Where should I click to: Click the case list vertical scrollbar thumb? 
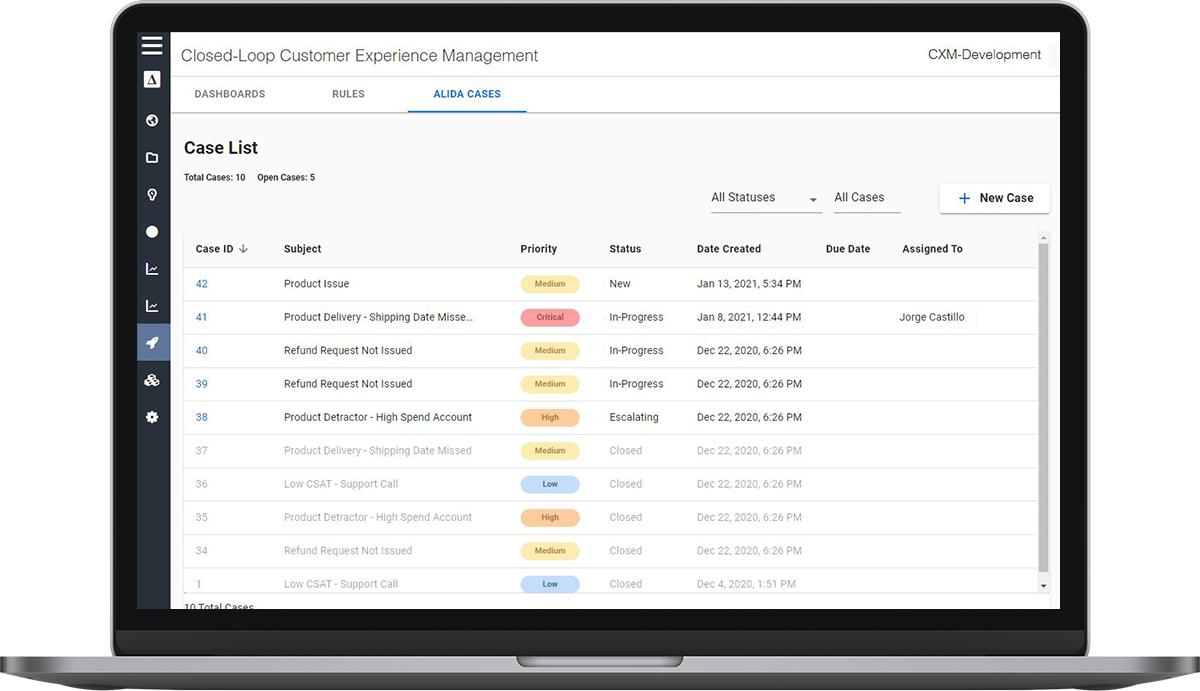pyautogui.click(x=1044, y=407)
